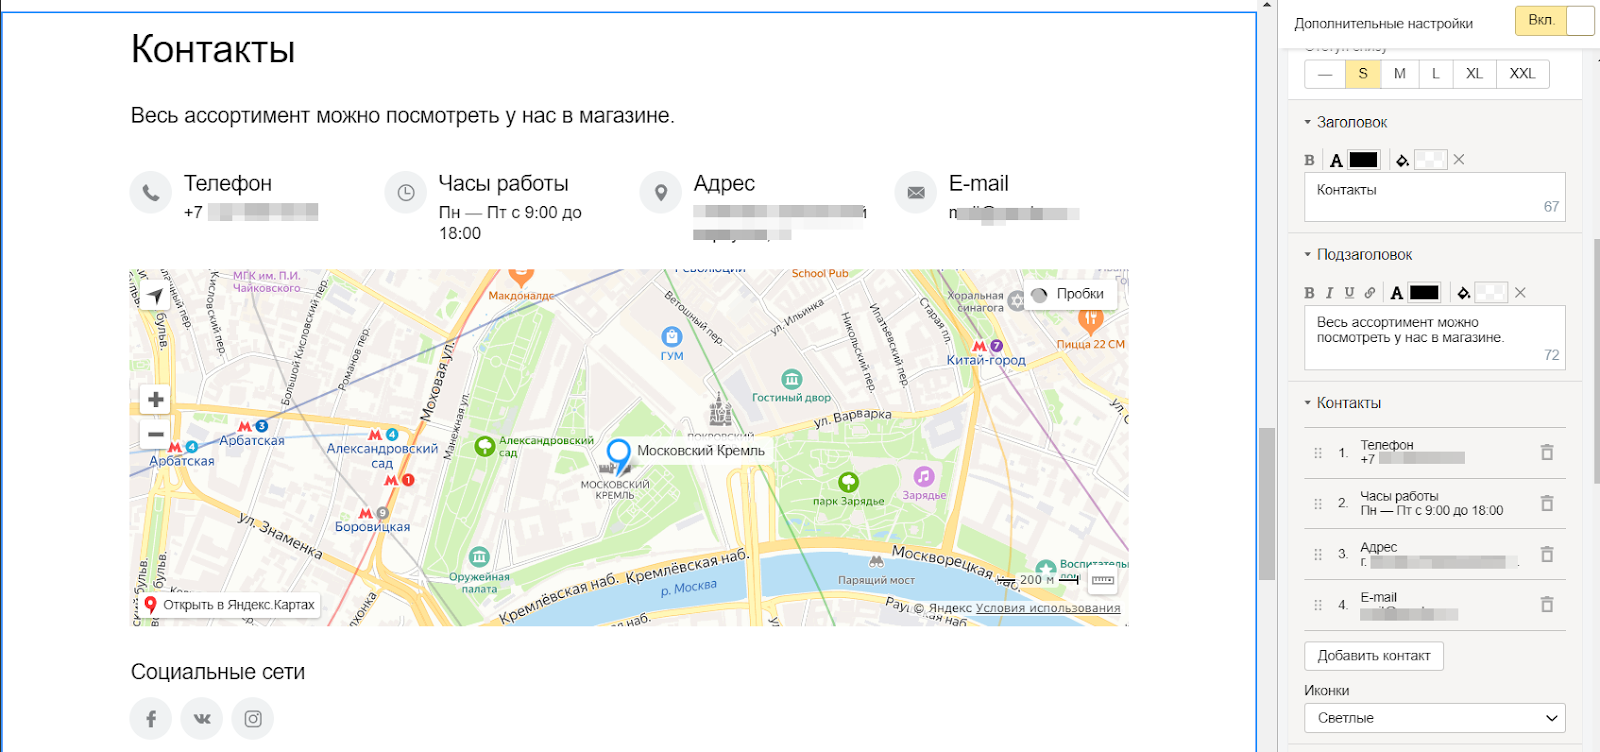Image resolution: width=1600 pixels, height=752 pixels.
Task: Pick the Заголовок text color black swatch
Action: (x=1364, y=160)
